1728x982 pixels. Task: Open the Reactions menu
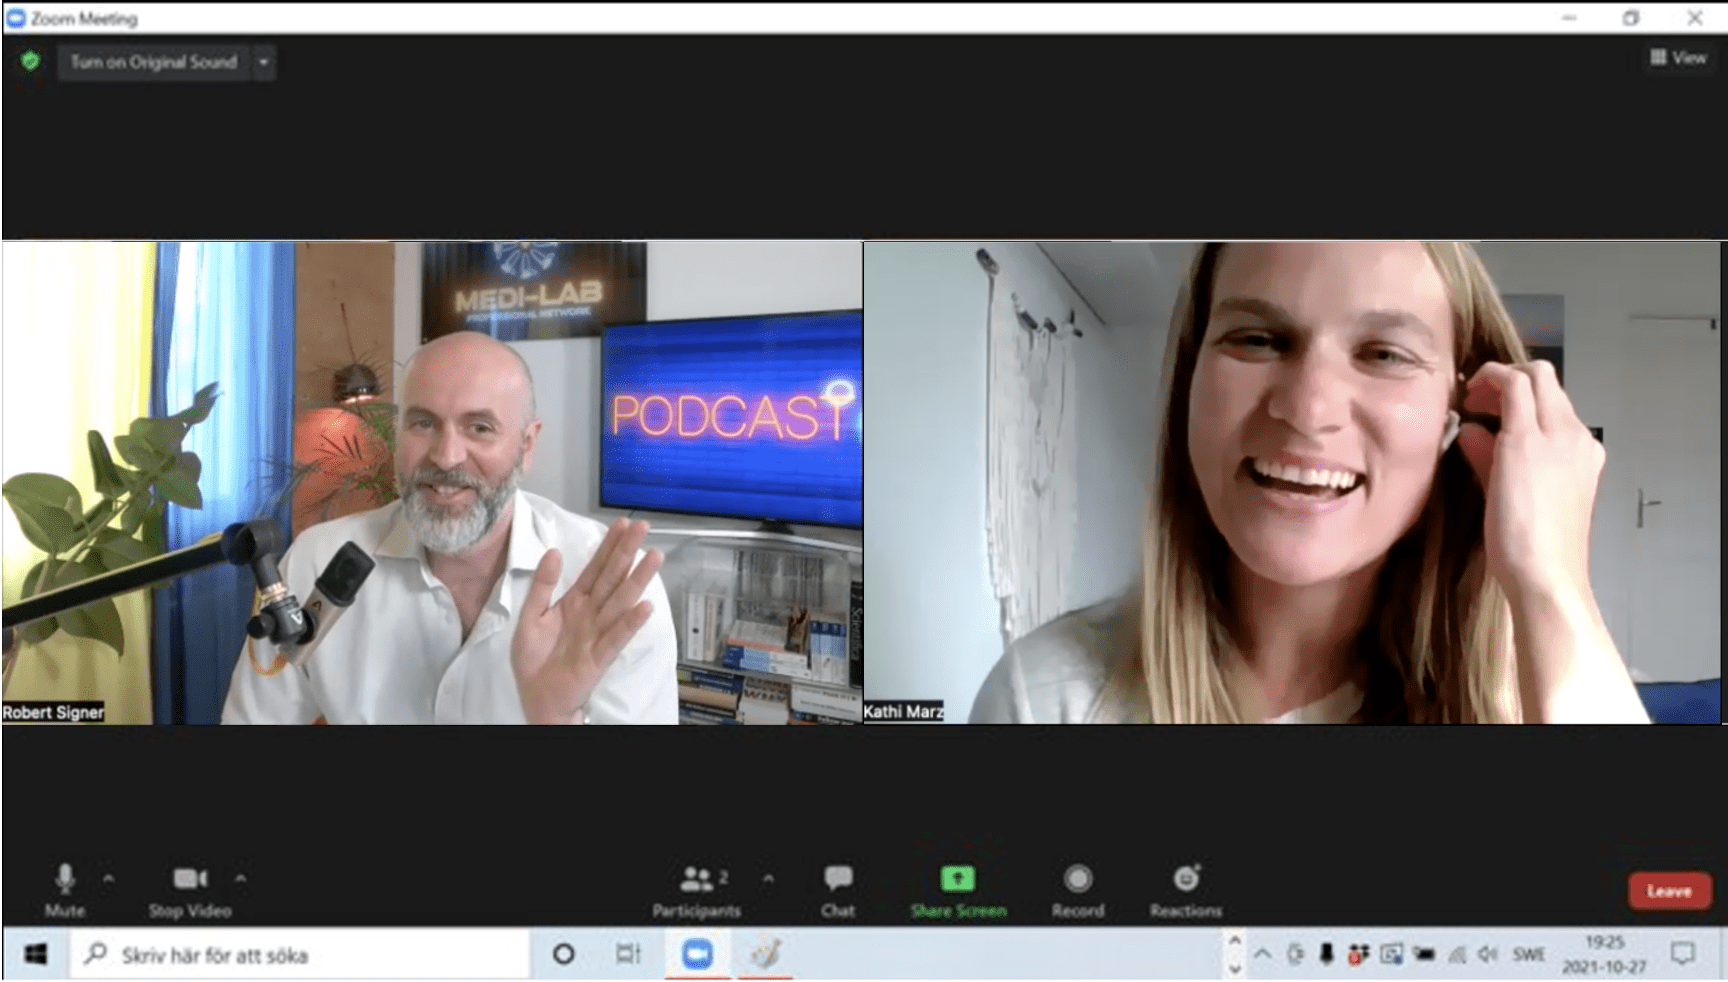(x=1186, y=879)
